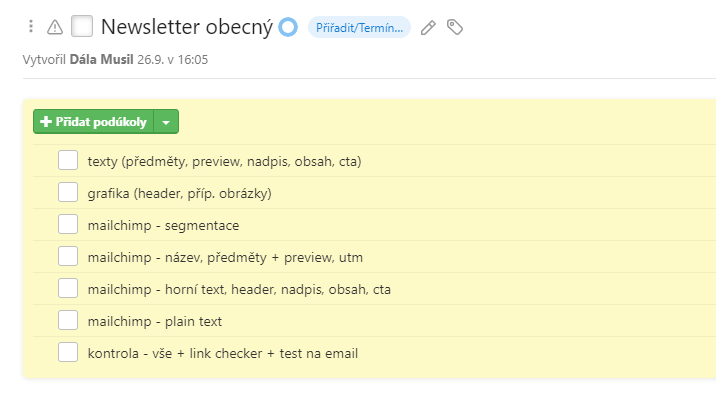Click the Přidat podúkoly button
The image size is (716, 400).
[94, 122]
